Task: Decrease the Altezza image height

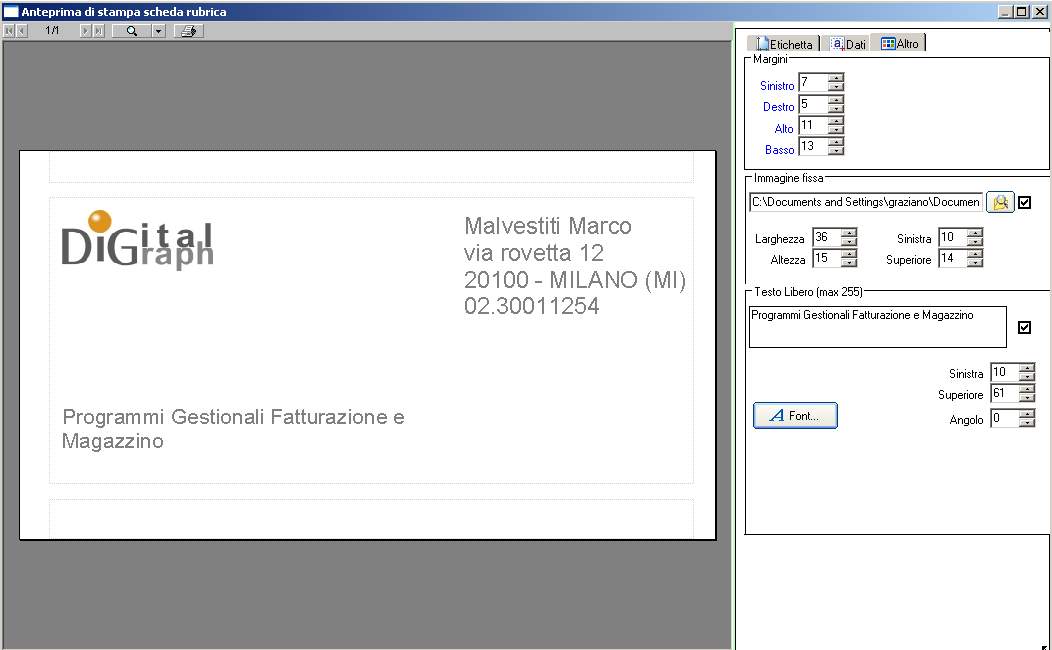Action: 849,262
